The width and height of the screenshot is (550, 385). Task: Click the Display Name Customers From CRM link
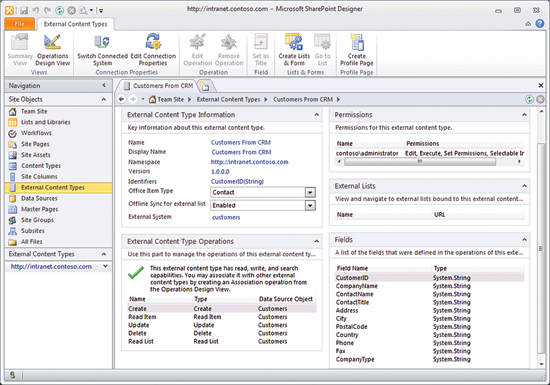tap(241, 152)
